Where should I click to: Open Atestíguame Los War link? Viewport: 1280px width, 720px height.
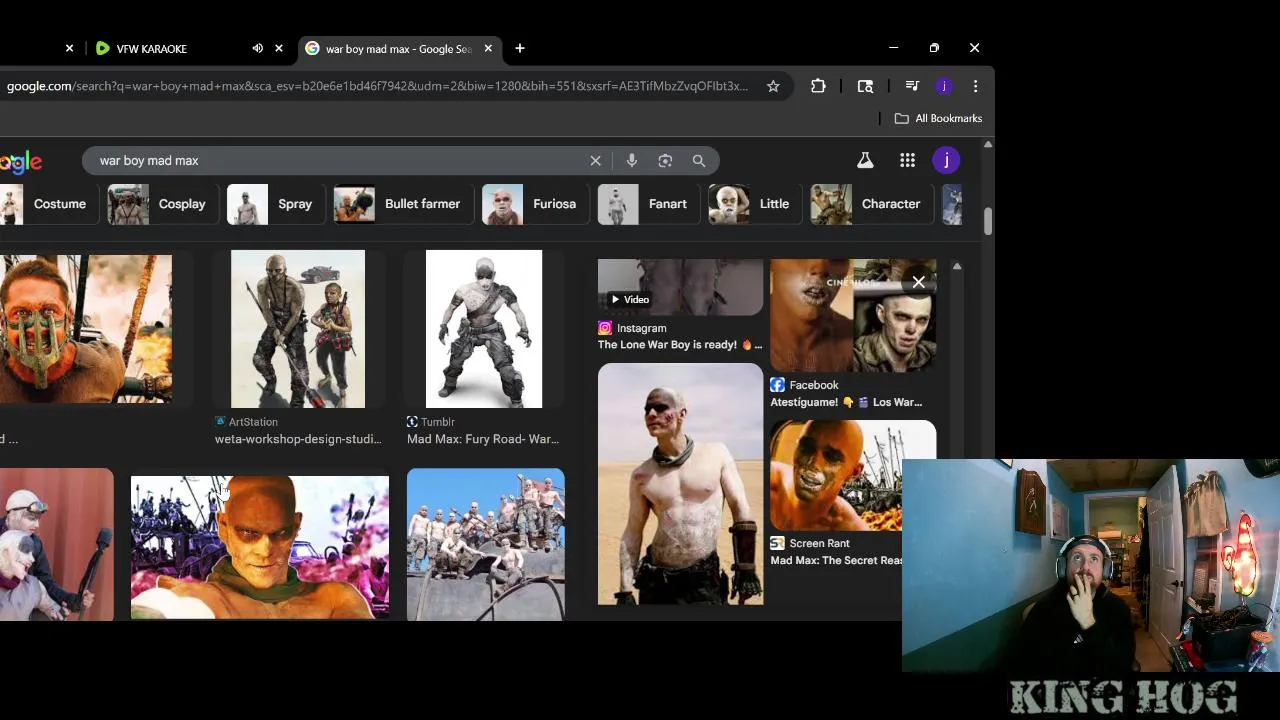846,402
